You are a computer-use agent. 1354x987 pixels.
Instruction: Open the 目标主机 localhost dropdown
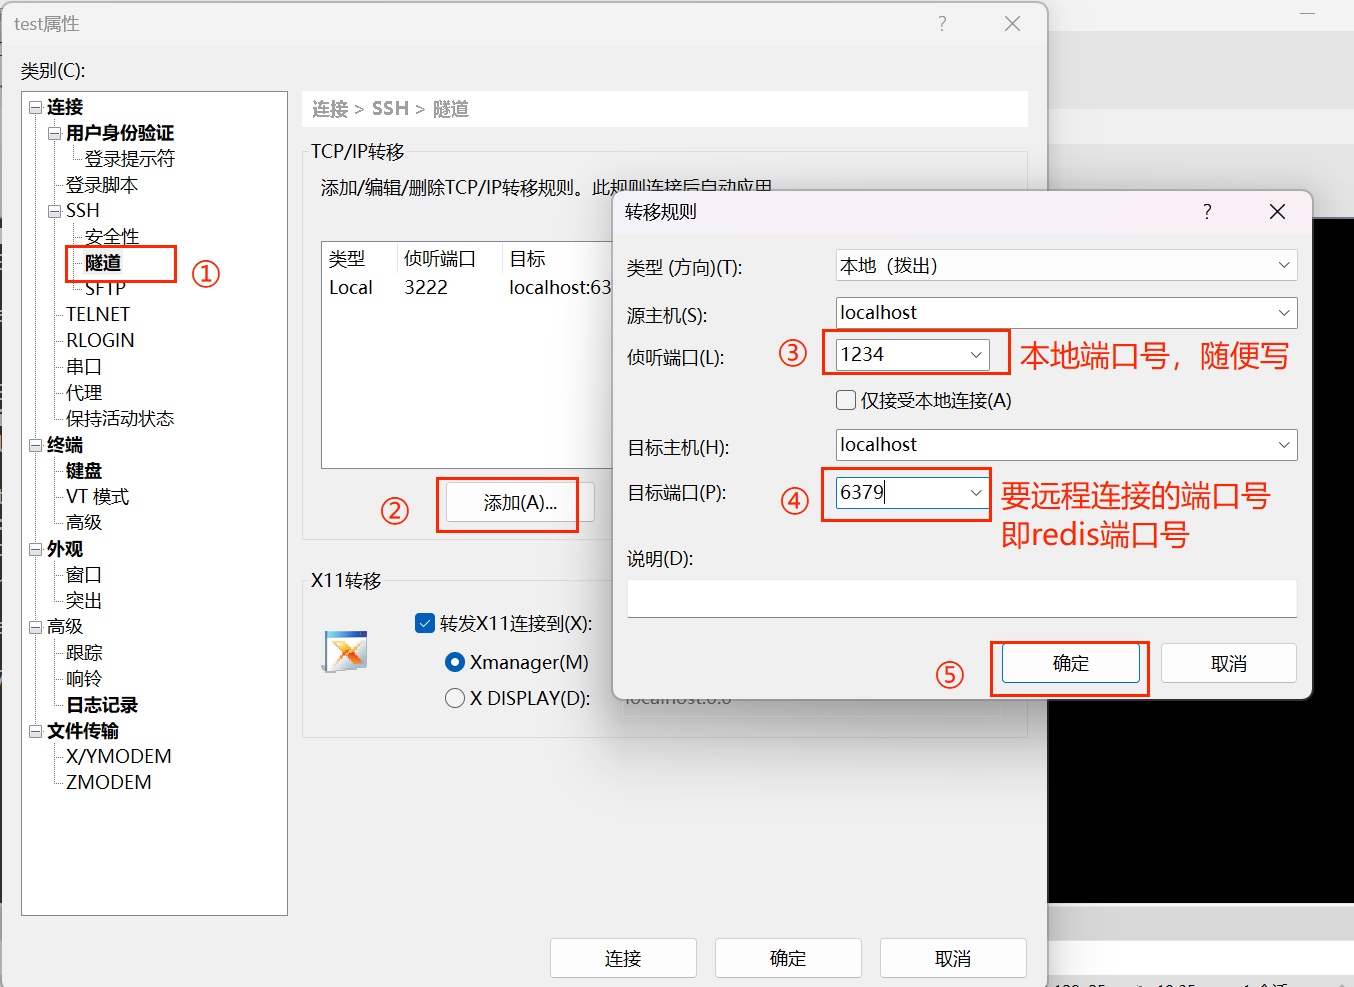pyautogui.click(x=1284, y=445)
